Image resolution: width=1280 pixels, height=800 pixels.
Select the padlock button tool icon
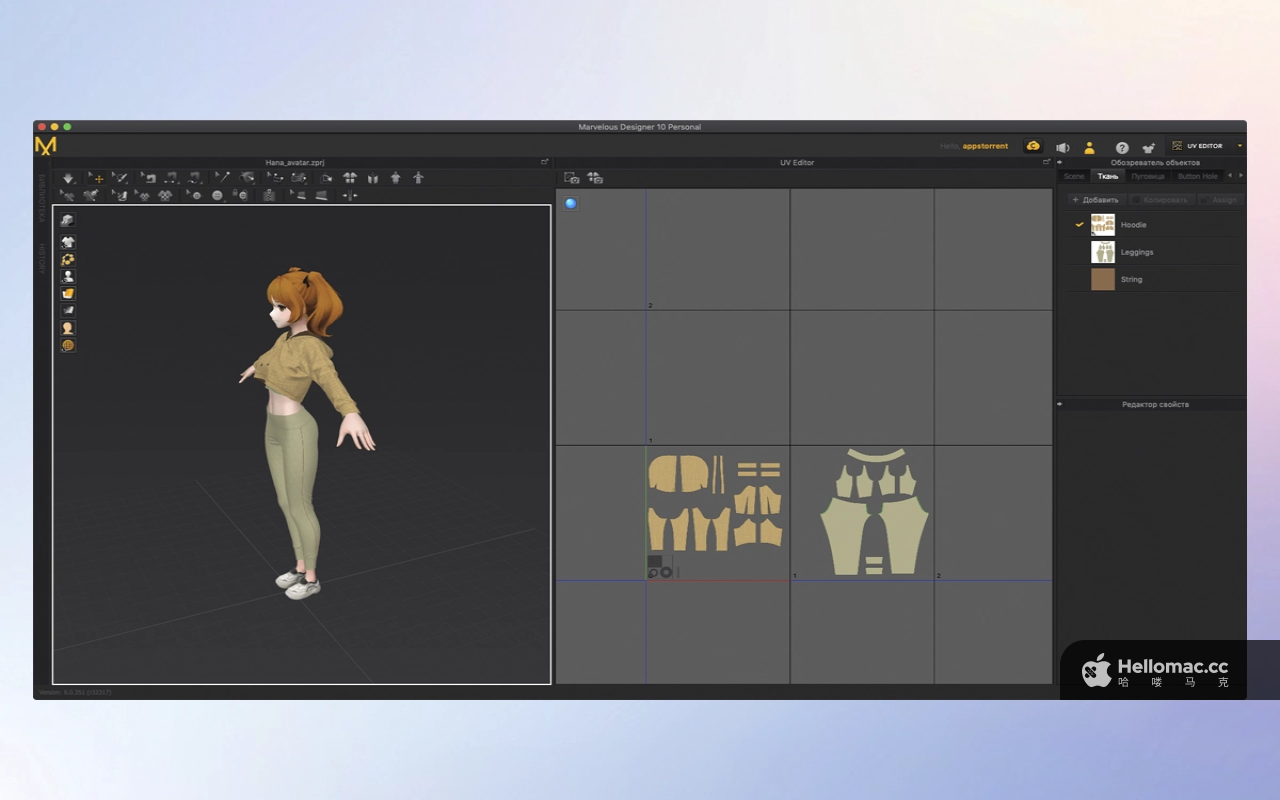[x=241, y=196]
